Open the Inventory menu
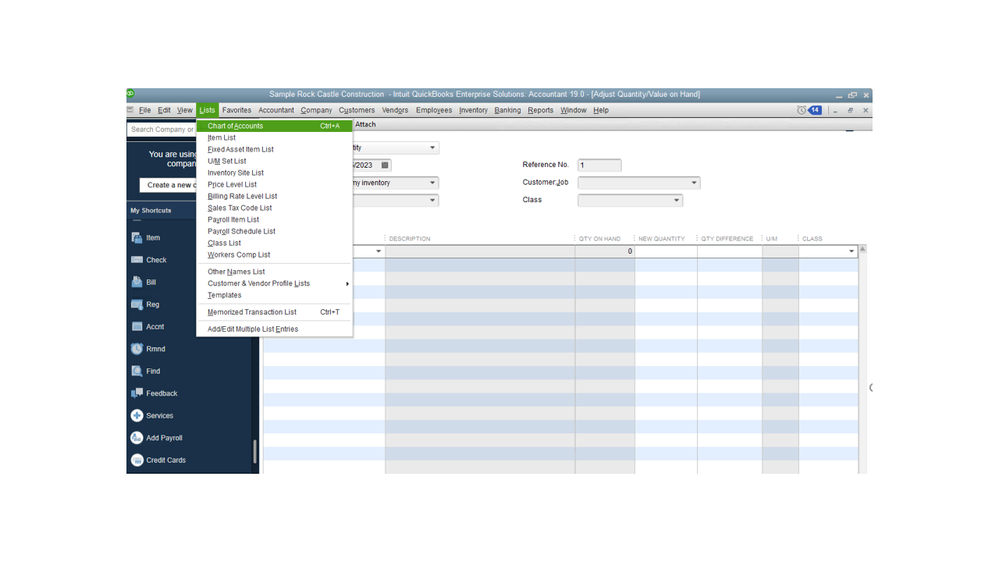999x562 pixels. [473, 110]
